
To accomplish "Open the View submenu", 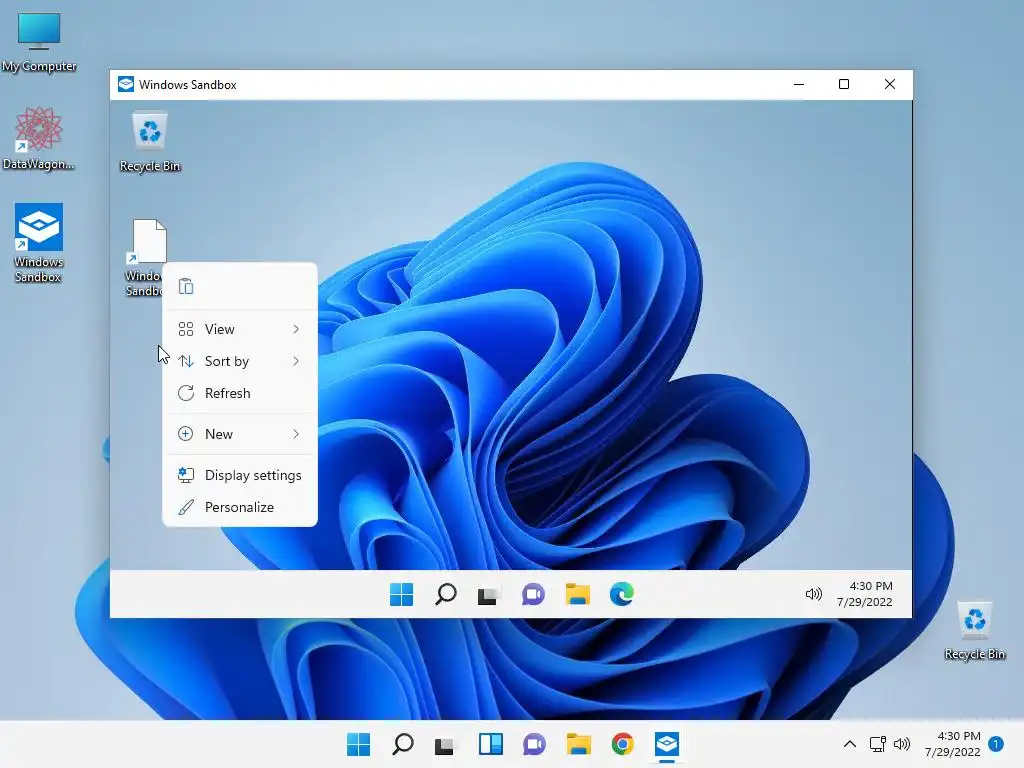I will click(240, 329).
